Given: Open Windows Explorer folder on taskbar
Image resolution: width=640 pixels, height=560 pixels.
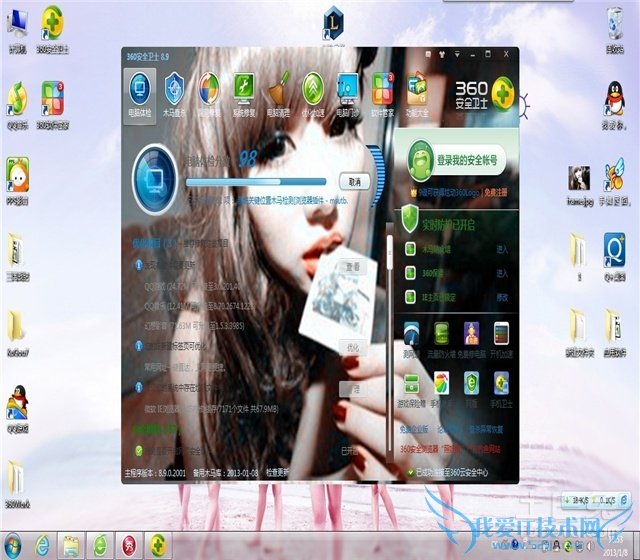Looking at the screenshot, I should [x=71, y=546].
